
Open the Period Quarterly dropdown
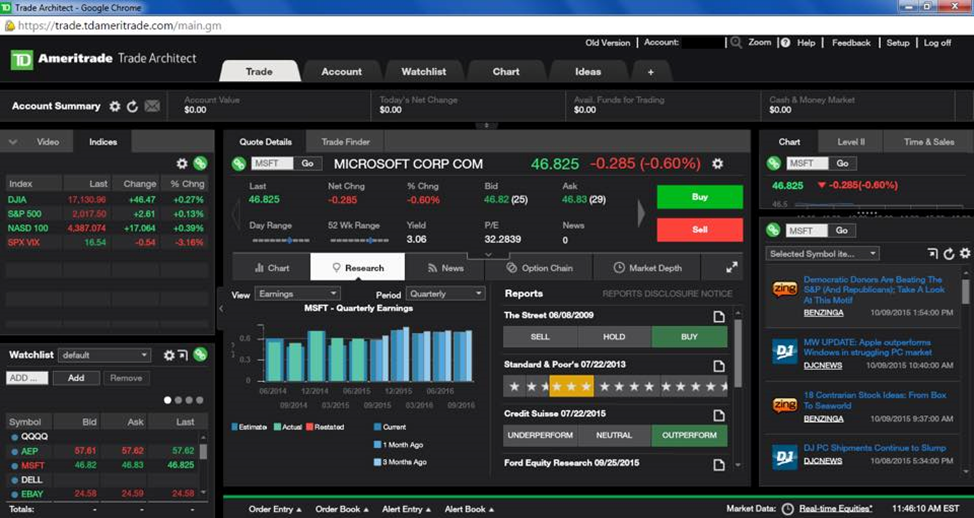[444, 294]
